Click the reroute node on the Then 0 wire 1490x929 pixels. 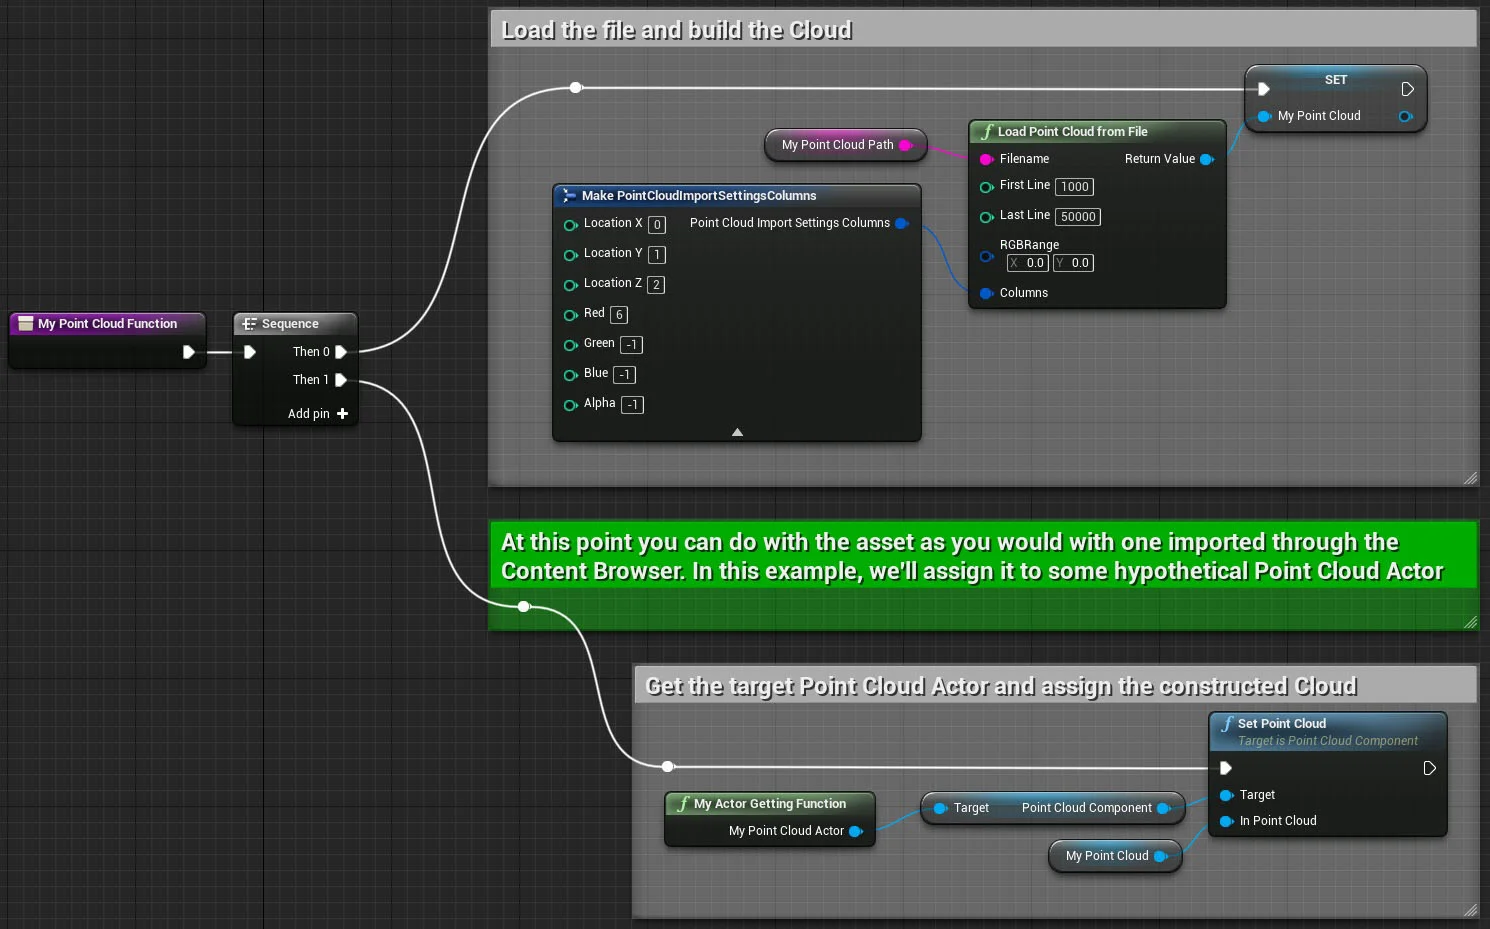(576, 88)
